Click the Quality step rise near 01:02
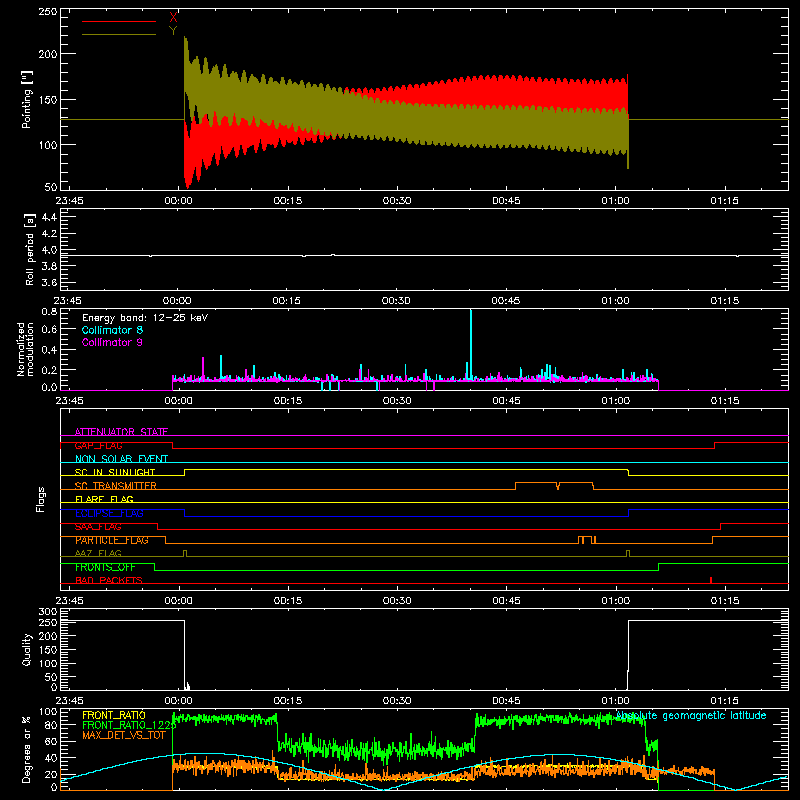 [x=628, y=654]
